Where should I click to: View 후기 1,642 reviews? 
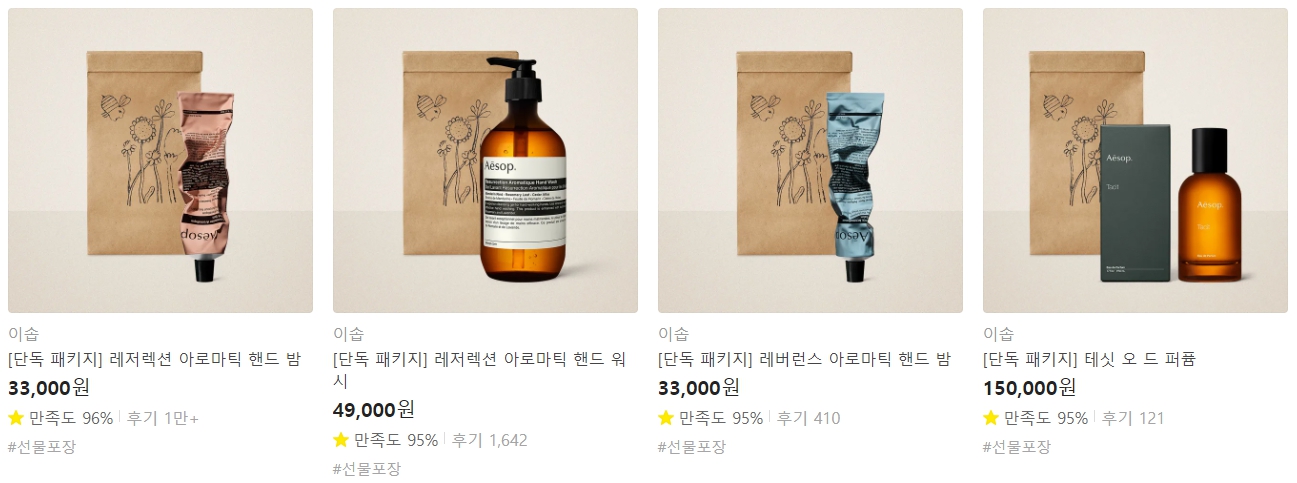point(490,440)
